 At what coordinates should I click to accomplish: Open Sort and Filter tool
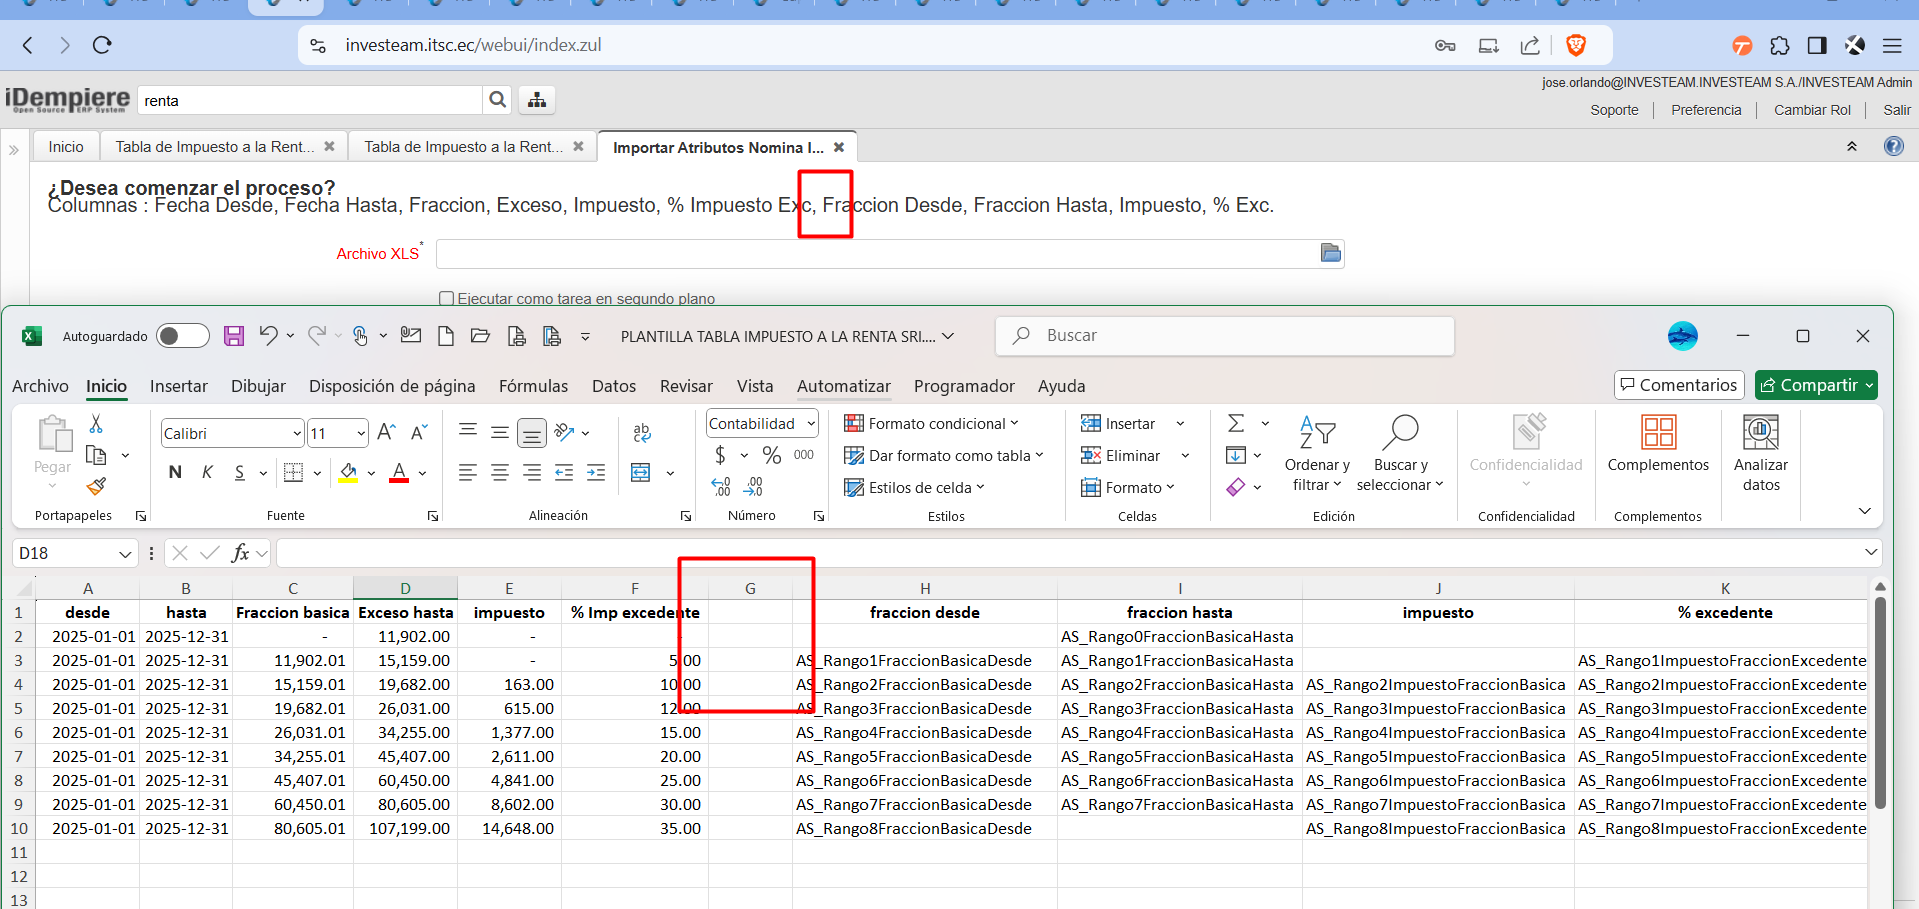point(1317,453)
